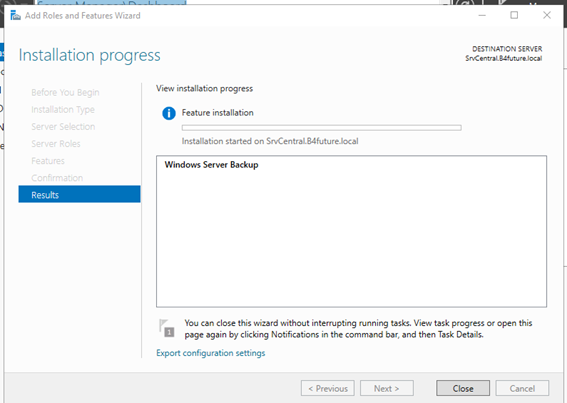
Task: Select the Installation Type step
Action: click(x=63, y=110)
